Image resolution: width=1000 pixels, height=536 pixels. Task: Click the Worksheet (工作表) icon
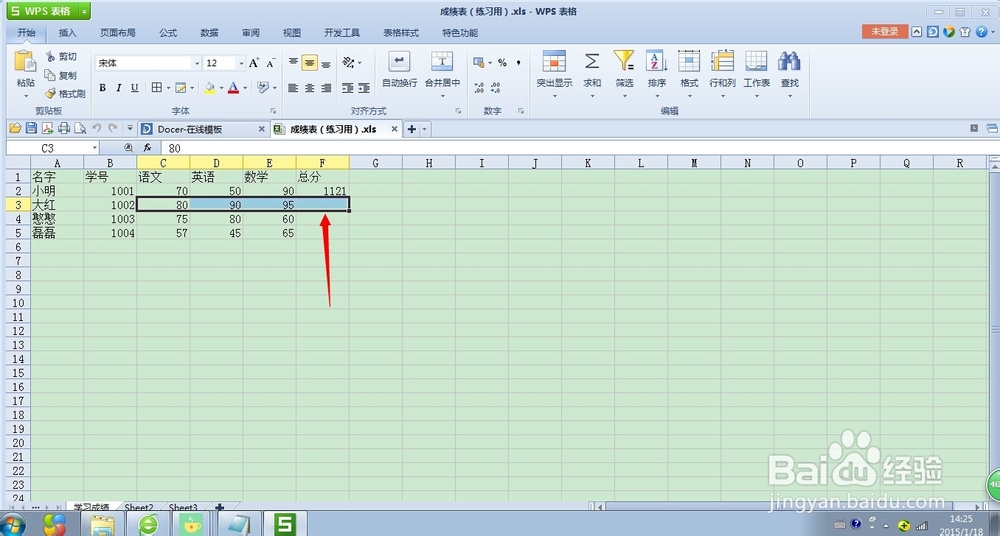pyautogui.click(x=756, y=61)
